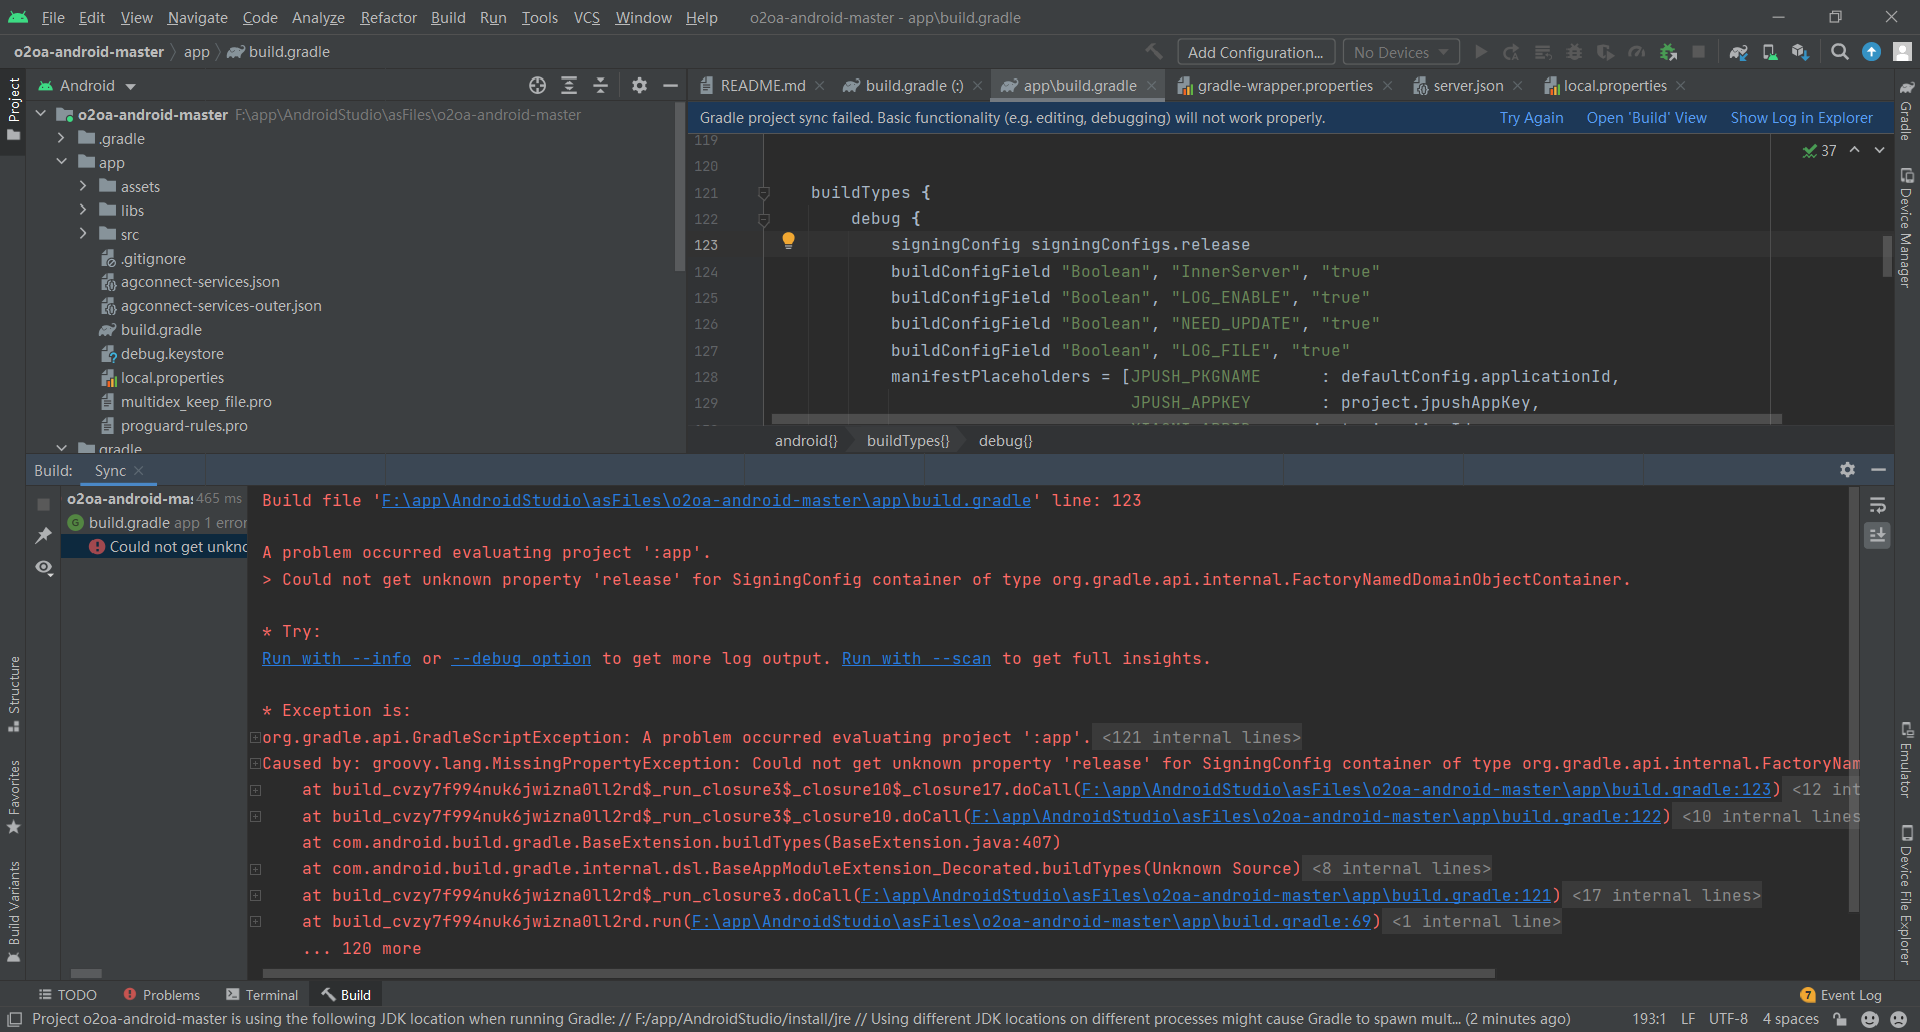Viewport: 1920px width, 1032px height.
Task: Click the Build output horizontal scrollbar
Action: [x=878, y=973]
